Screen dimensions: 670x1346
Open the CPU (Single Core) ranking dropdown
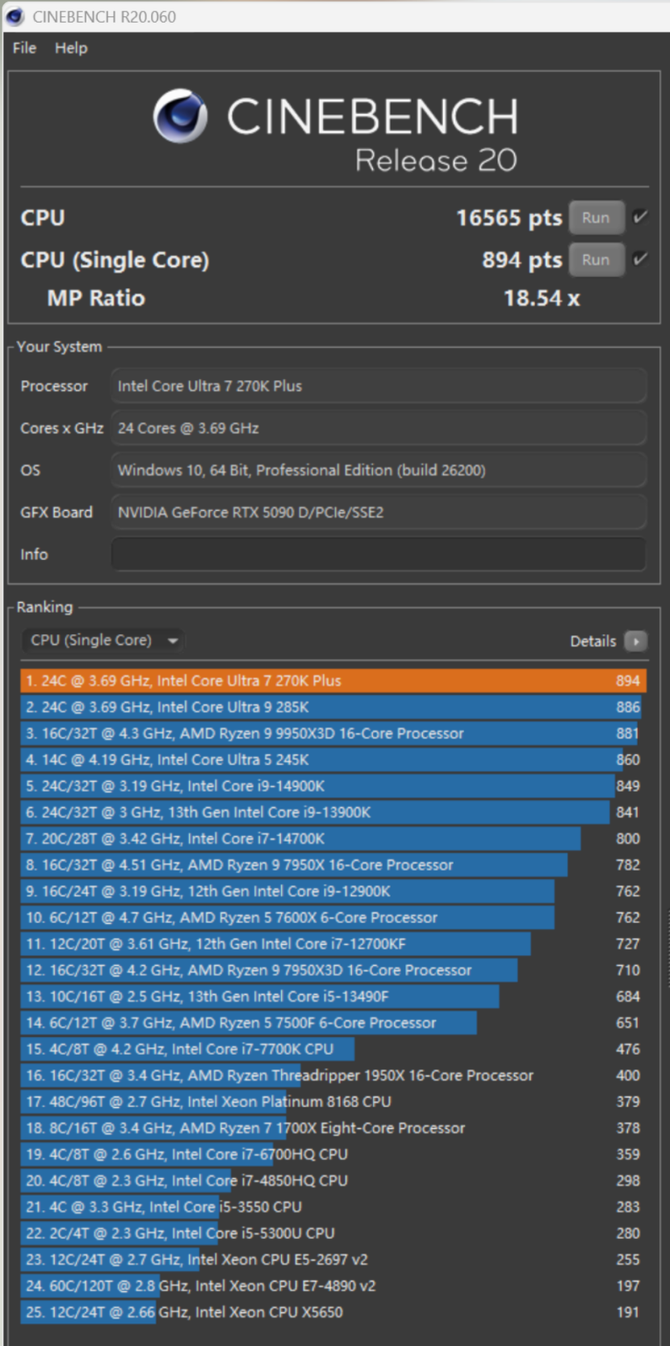coord(102,640)
